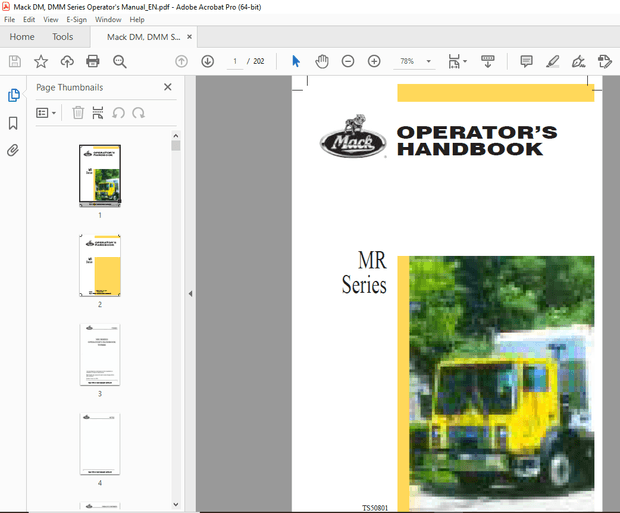Open Page Thumbnails sidebar icon

(13, 95)
